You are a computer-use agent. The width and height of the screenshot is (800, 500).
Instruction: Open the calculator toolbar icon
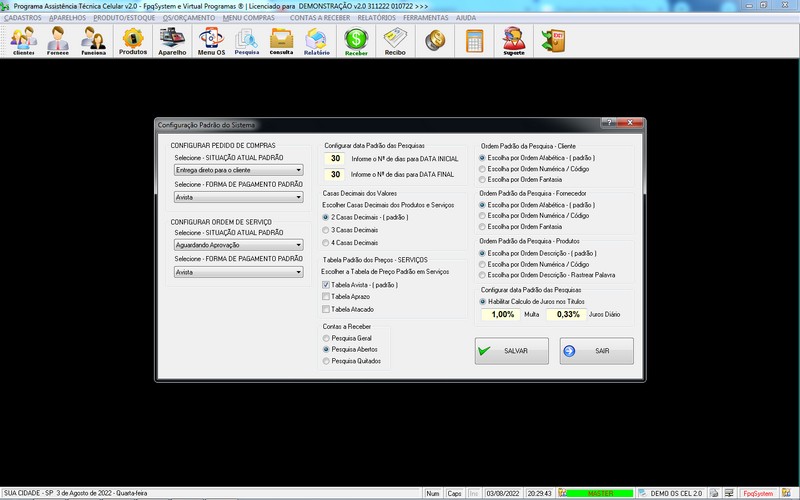click(x=474, y=41)
